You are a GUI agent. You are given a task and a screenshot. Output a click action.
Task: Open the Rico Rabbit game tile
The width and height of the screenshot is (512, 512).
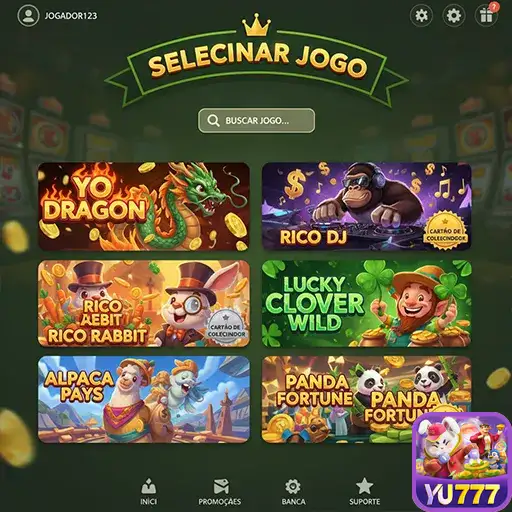pyautogui.click(x=144, y=304)
